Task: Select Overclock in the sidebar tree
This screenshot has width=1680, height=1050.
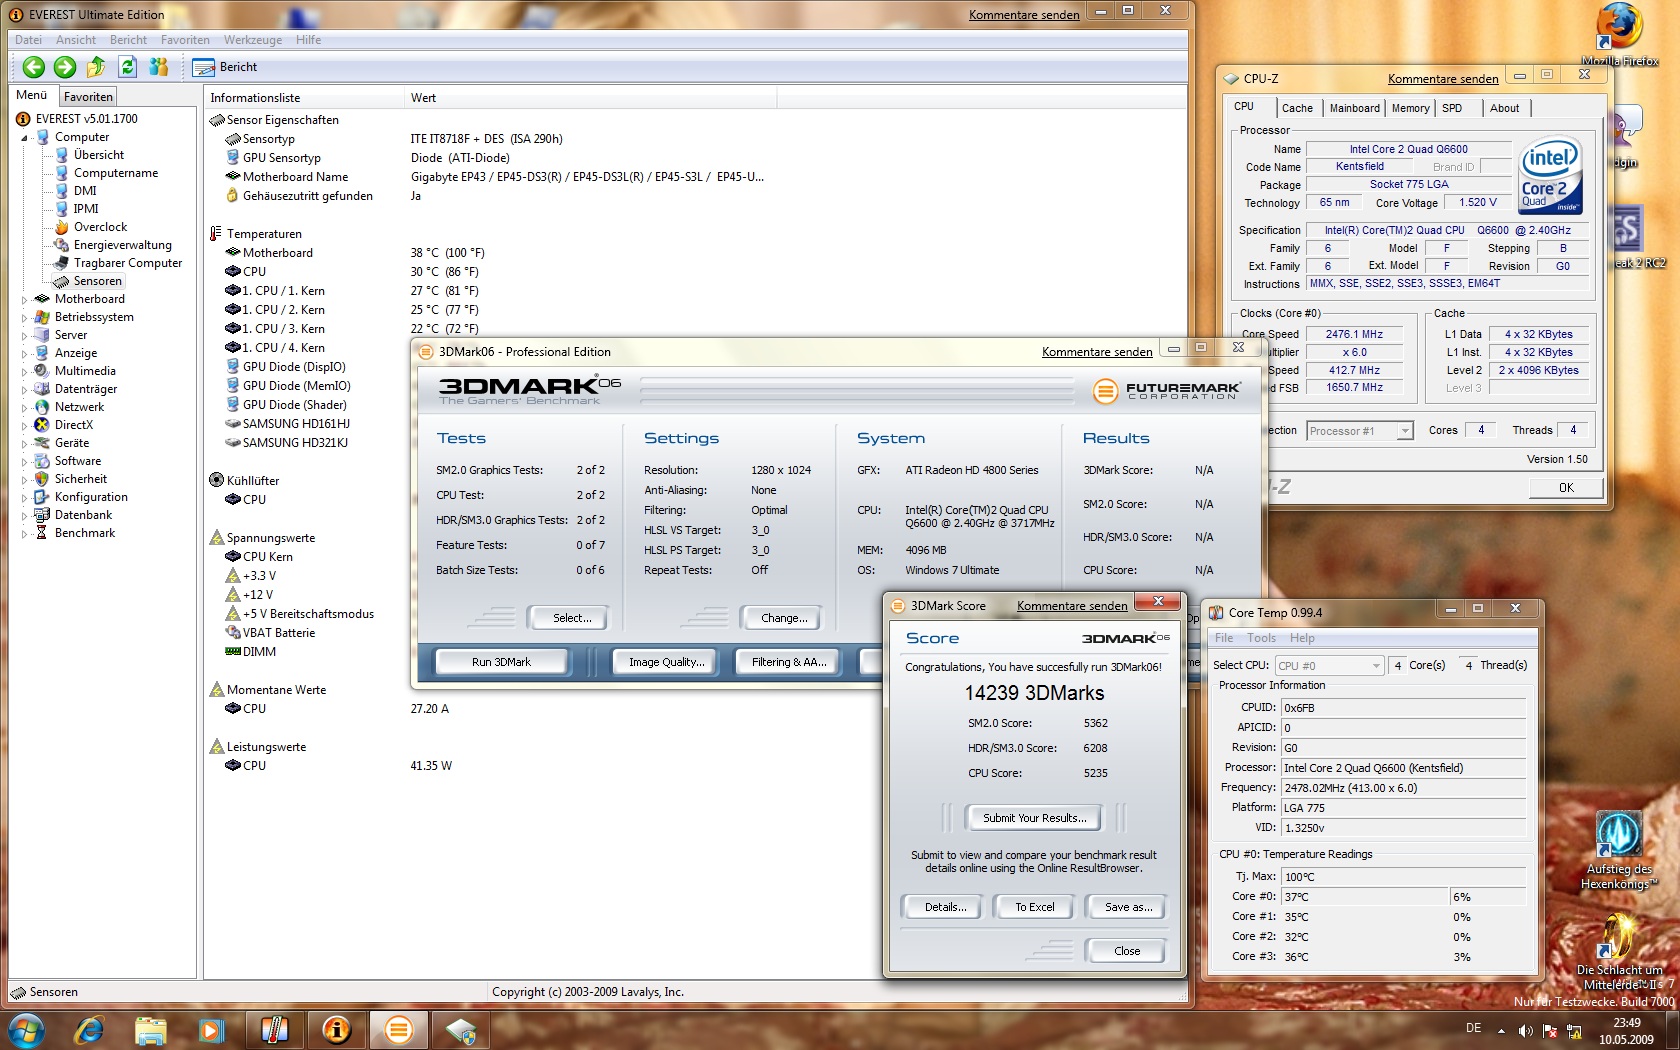Action: click(x=100, y=227)
